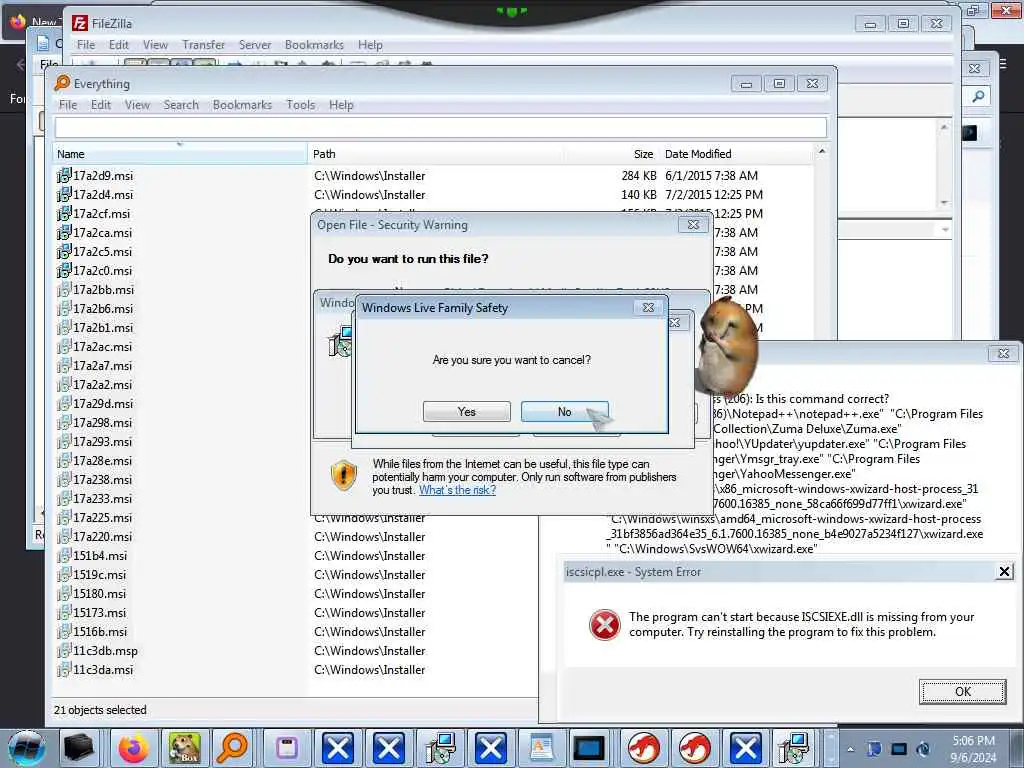Viewport: 1024px width, 768px height.
Task: Select file 15180.msi
Action: pyautogui.click(x=99, y=594)
